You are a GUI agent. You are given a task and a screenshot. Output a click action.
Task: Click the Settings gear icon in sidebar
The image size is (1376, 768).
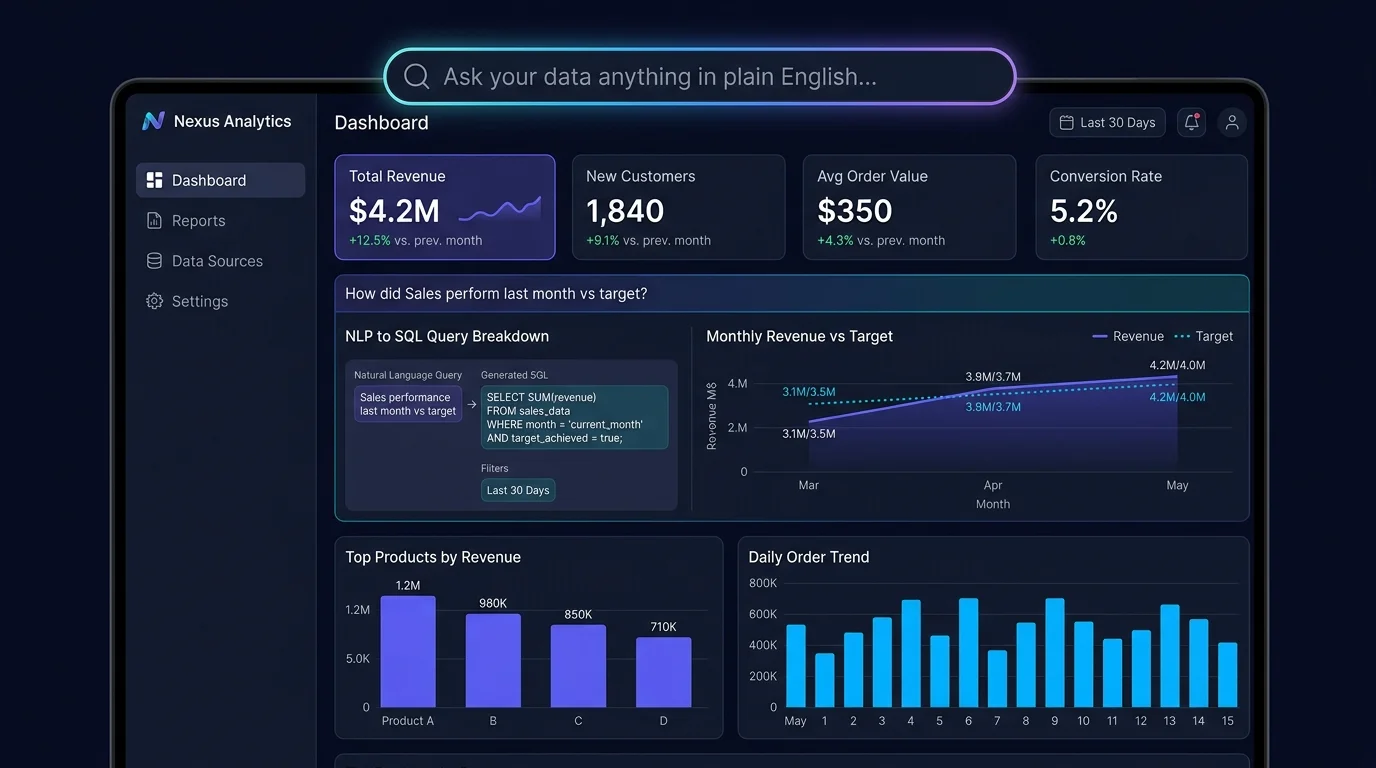154,301
